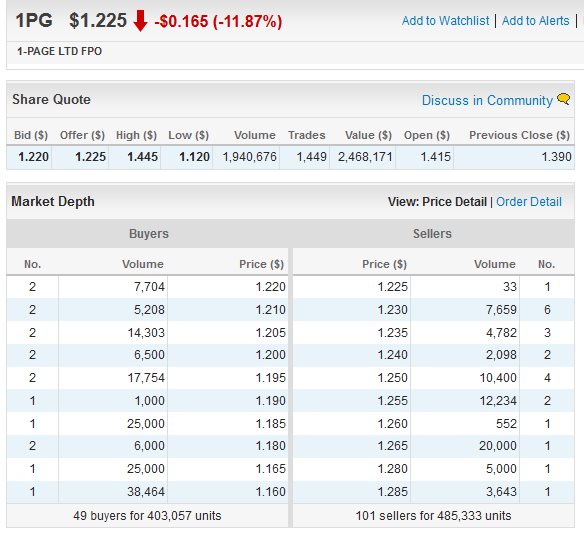Open Discuss in Community link
Viewport: 584px width, 534px height.
point(487,100)
